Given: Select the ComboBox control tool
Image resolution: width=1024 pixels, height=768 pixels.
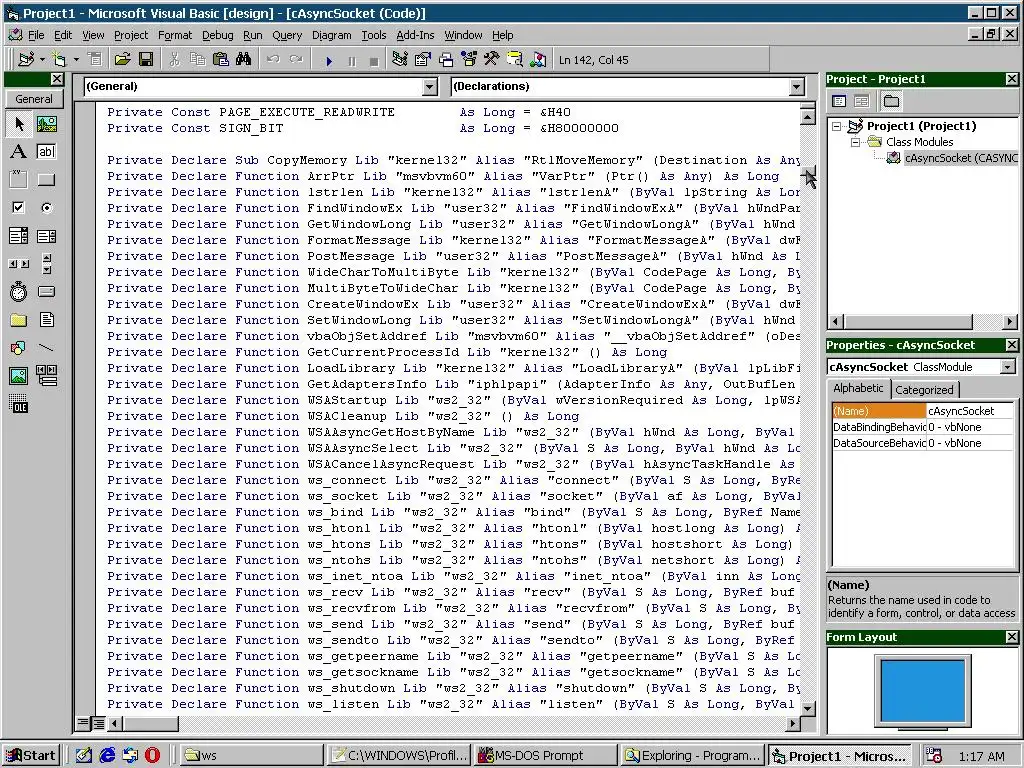Looking at the screenshot, I should pos(19,236).
